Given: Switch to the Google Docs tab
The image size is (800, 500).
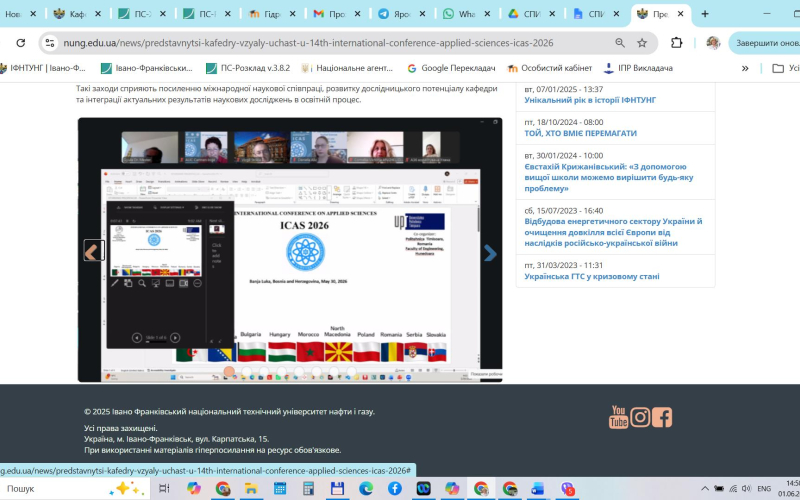Looking at the screenshot, I should (596, 14).
